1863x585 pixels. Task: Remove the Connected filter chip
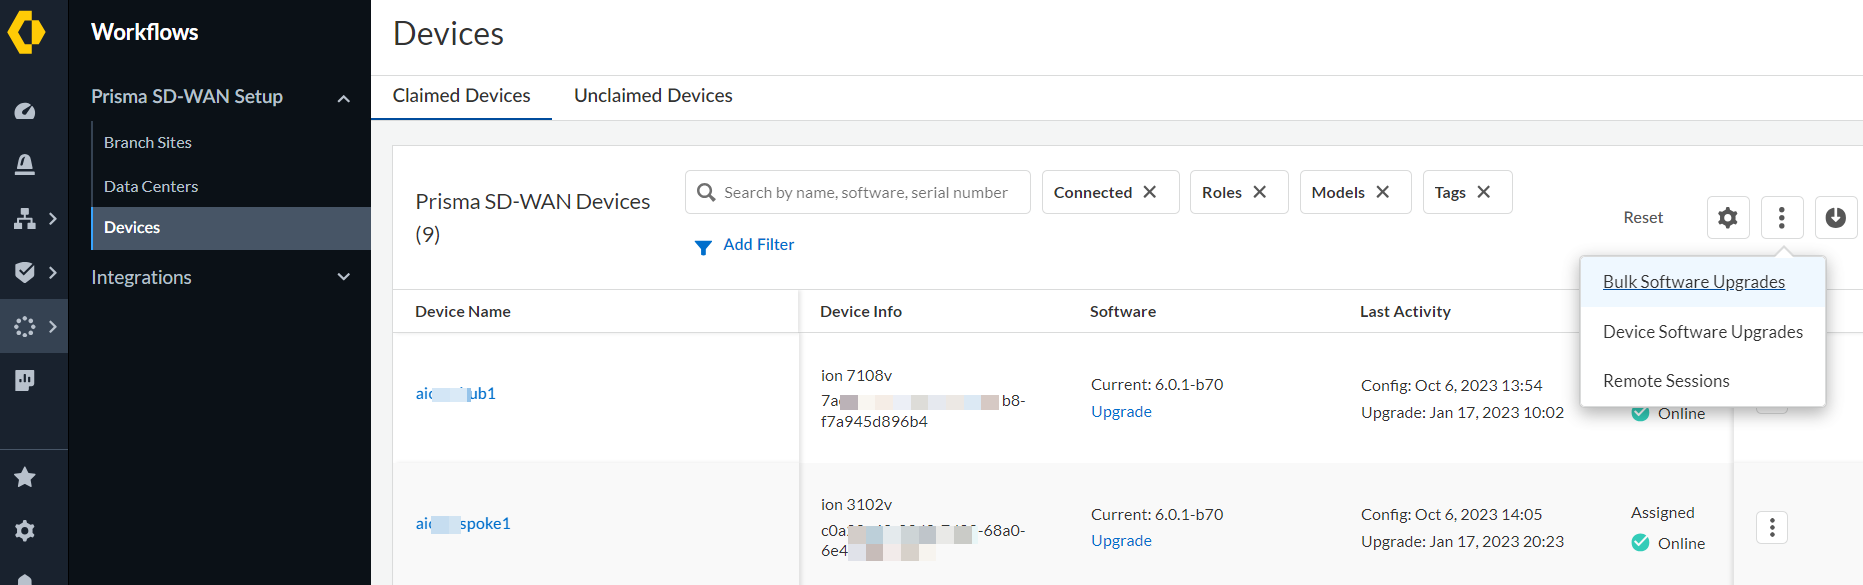pyautogui.click(x=1150, y=192)
